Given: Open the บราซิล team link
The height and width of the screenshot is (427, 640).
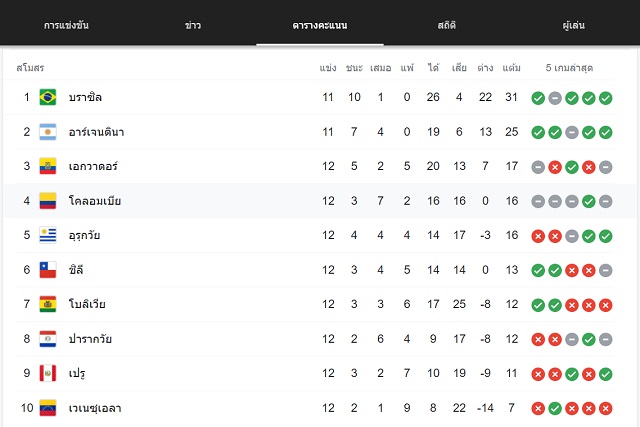Looking at the screenshot, I should click(85, 97).
